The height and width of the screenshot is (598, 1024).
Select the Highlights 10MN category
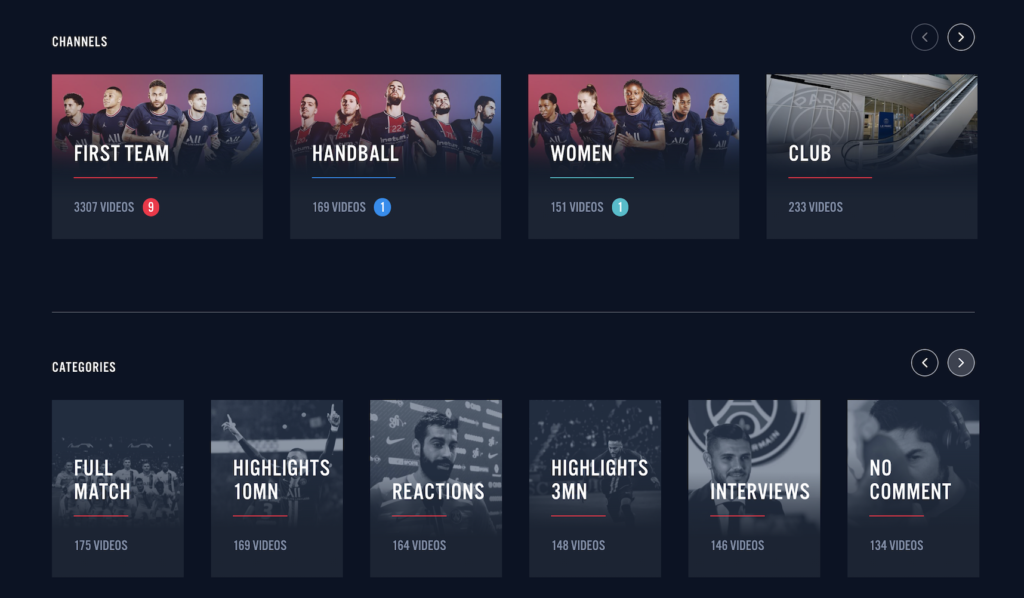(277, 488)
